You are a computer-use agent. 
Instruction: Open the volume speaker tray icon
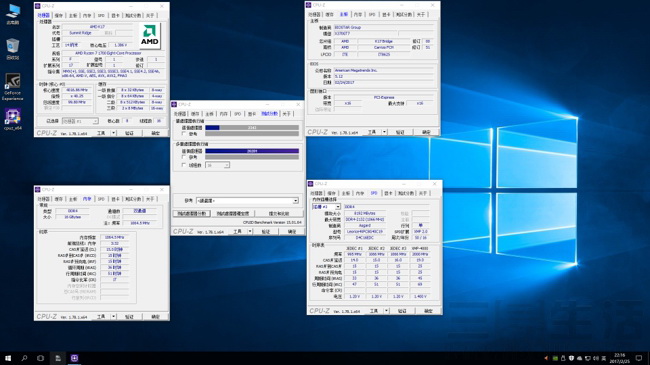pyautogui.click(x=596, y=358)
